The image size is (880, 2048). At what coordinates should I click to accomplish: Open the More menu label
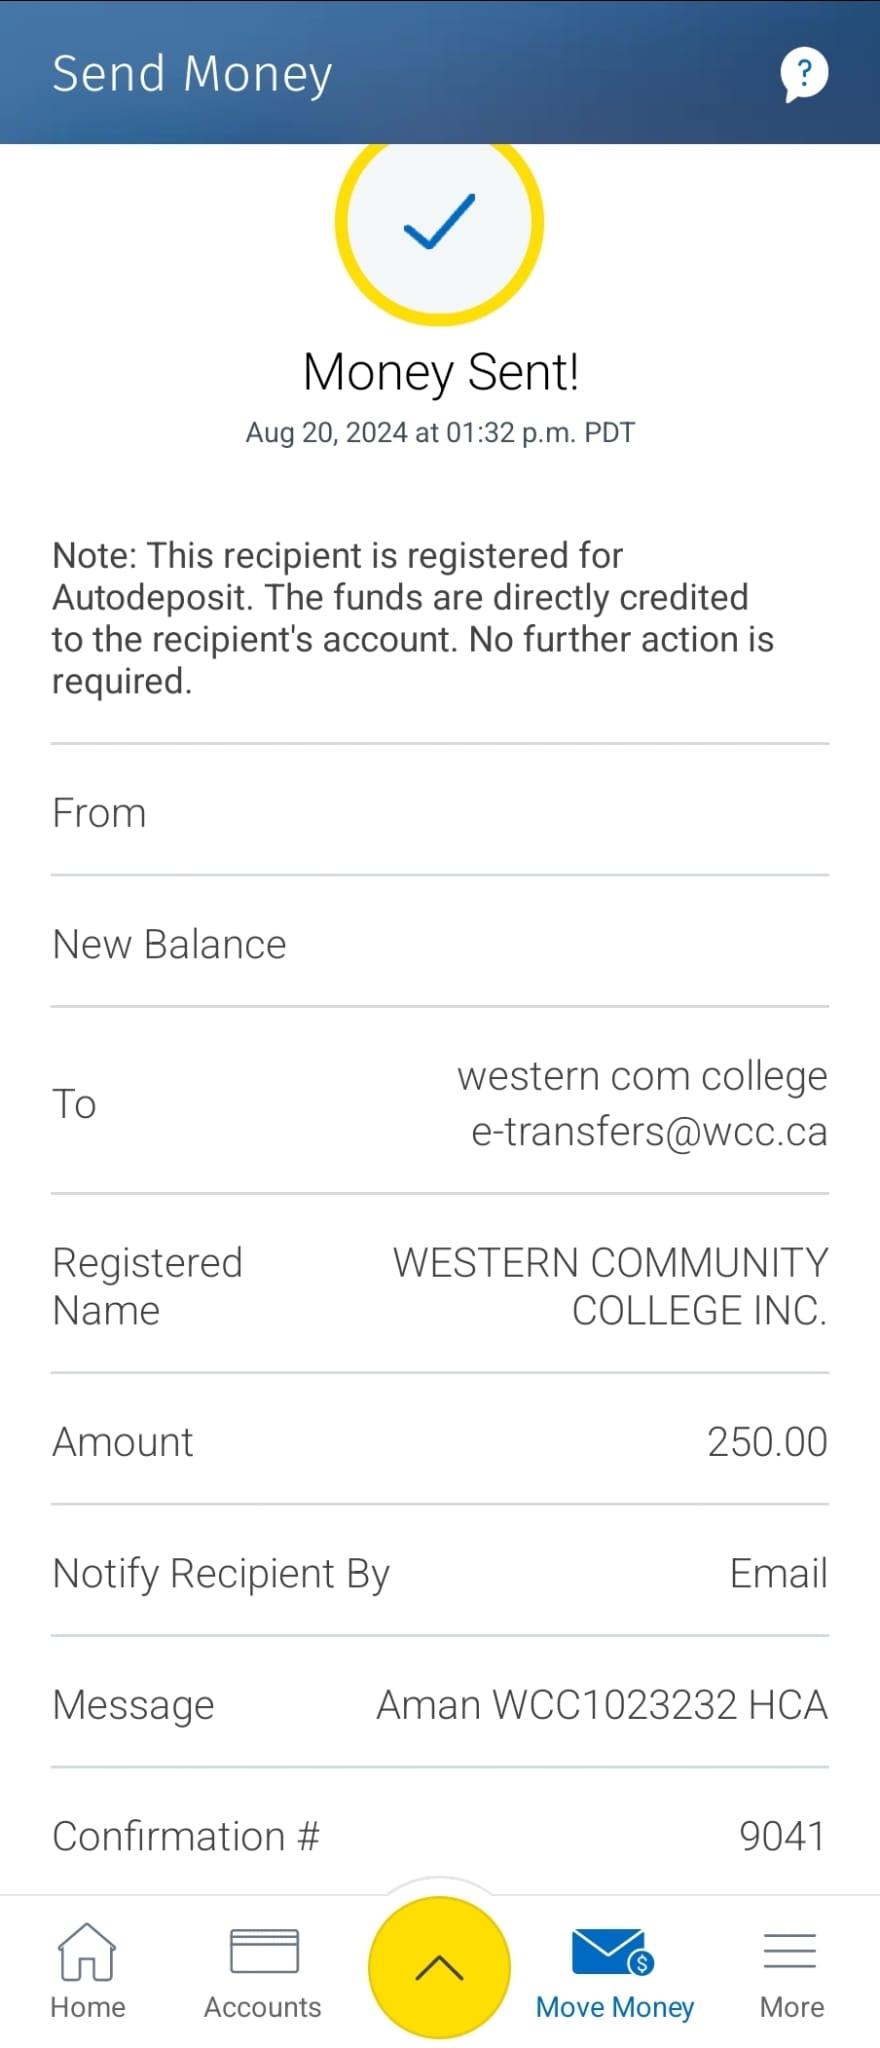(792, 2007)
